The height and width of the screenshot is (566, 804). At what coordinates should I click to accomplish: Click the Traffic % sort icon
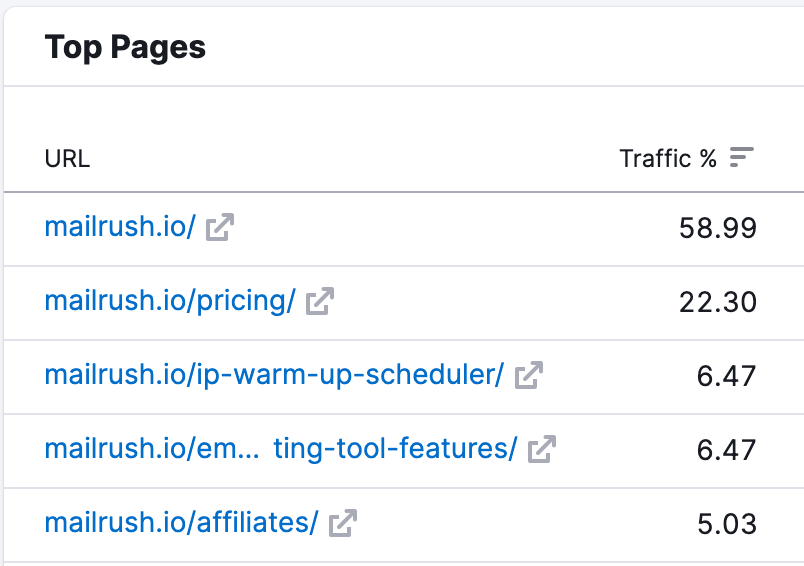pos(741,157)
